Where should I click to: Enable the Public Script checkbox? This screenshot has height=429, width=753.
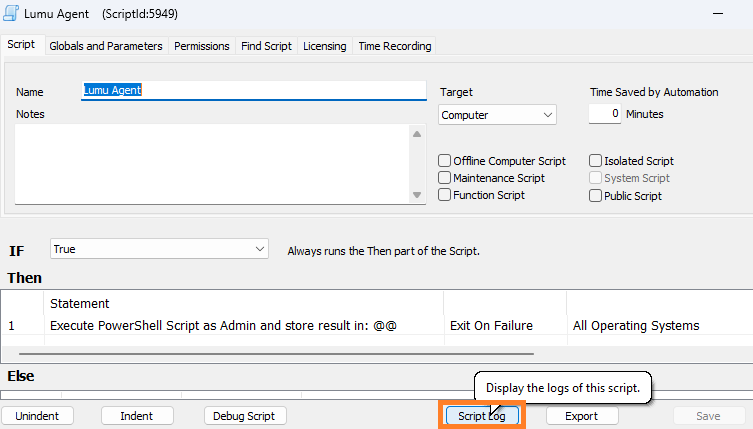point(596,196)
